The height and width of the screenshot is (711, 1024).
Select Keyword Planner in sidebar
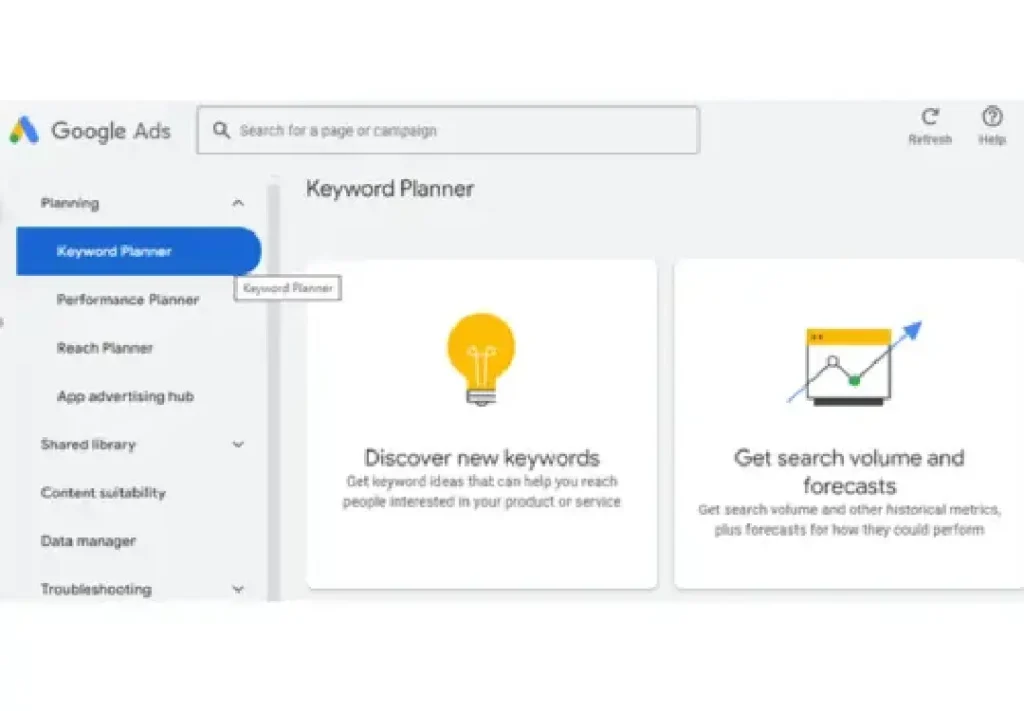pos(114,252)
